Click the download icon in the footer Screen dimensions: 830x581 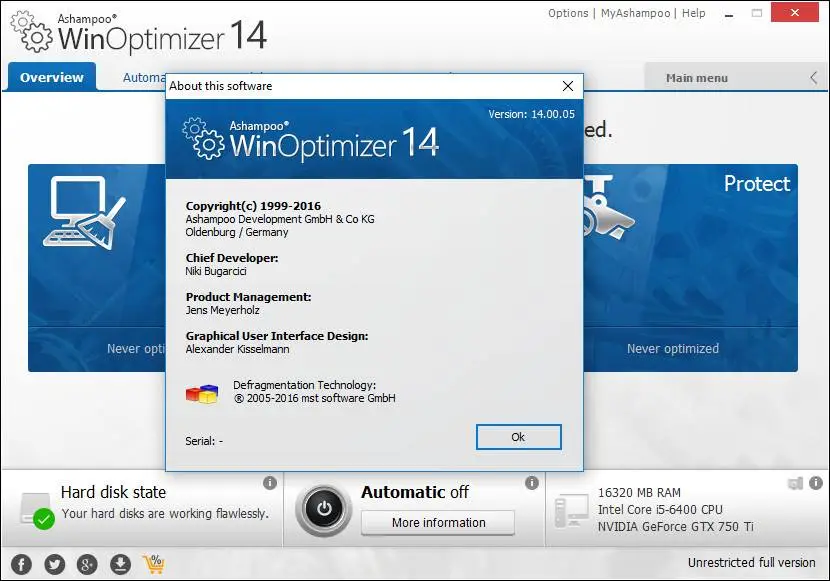tap(120, 564)
